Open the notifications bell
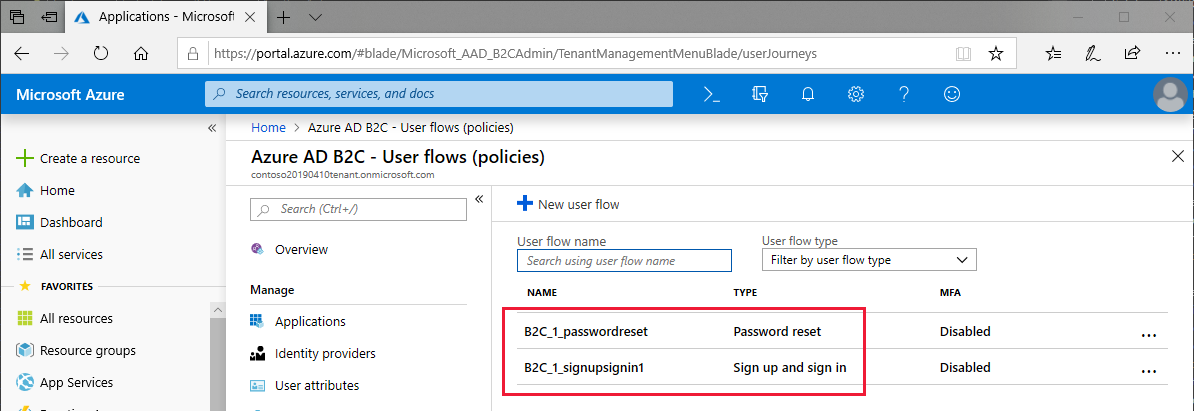 point(808,94)
